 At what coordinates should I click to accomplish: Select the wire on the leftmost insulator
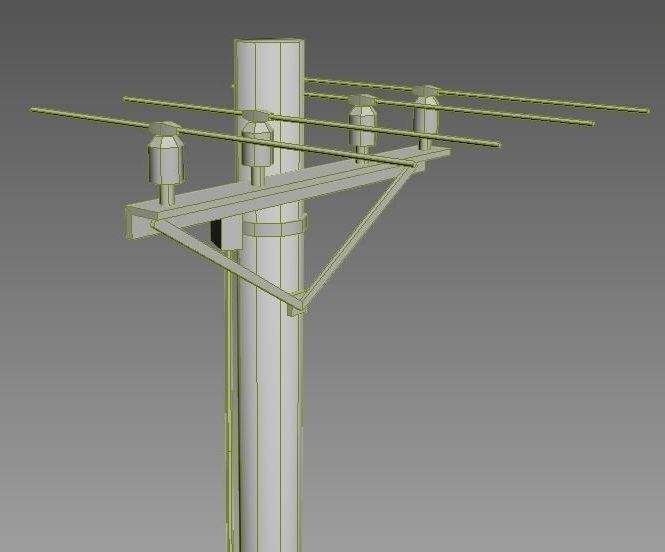(x=222, y=137)
